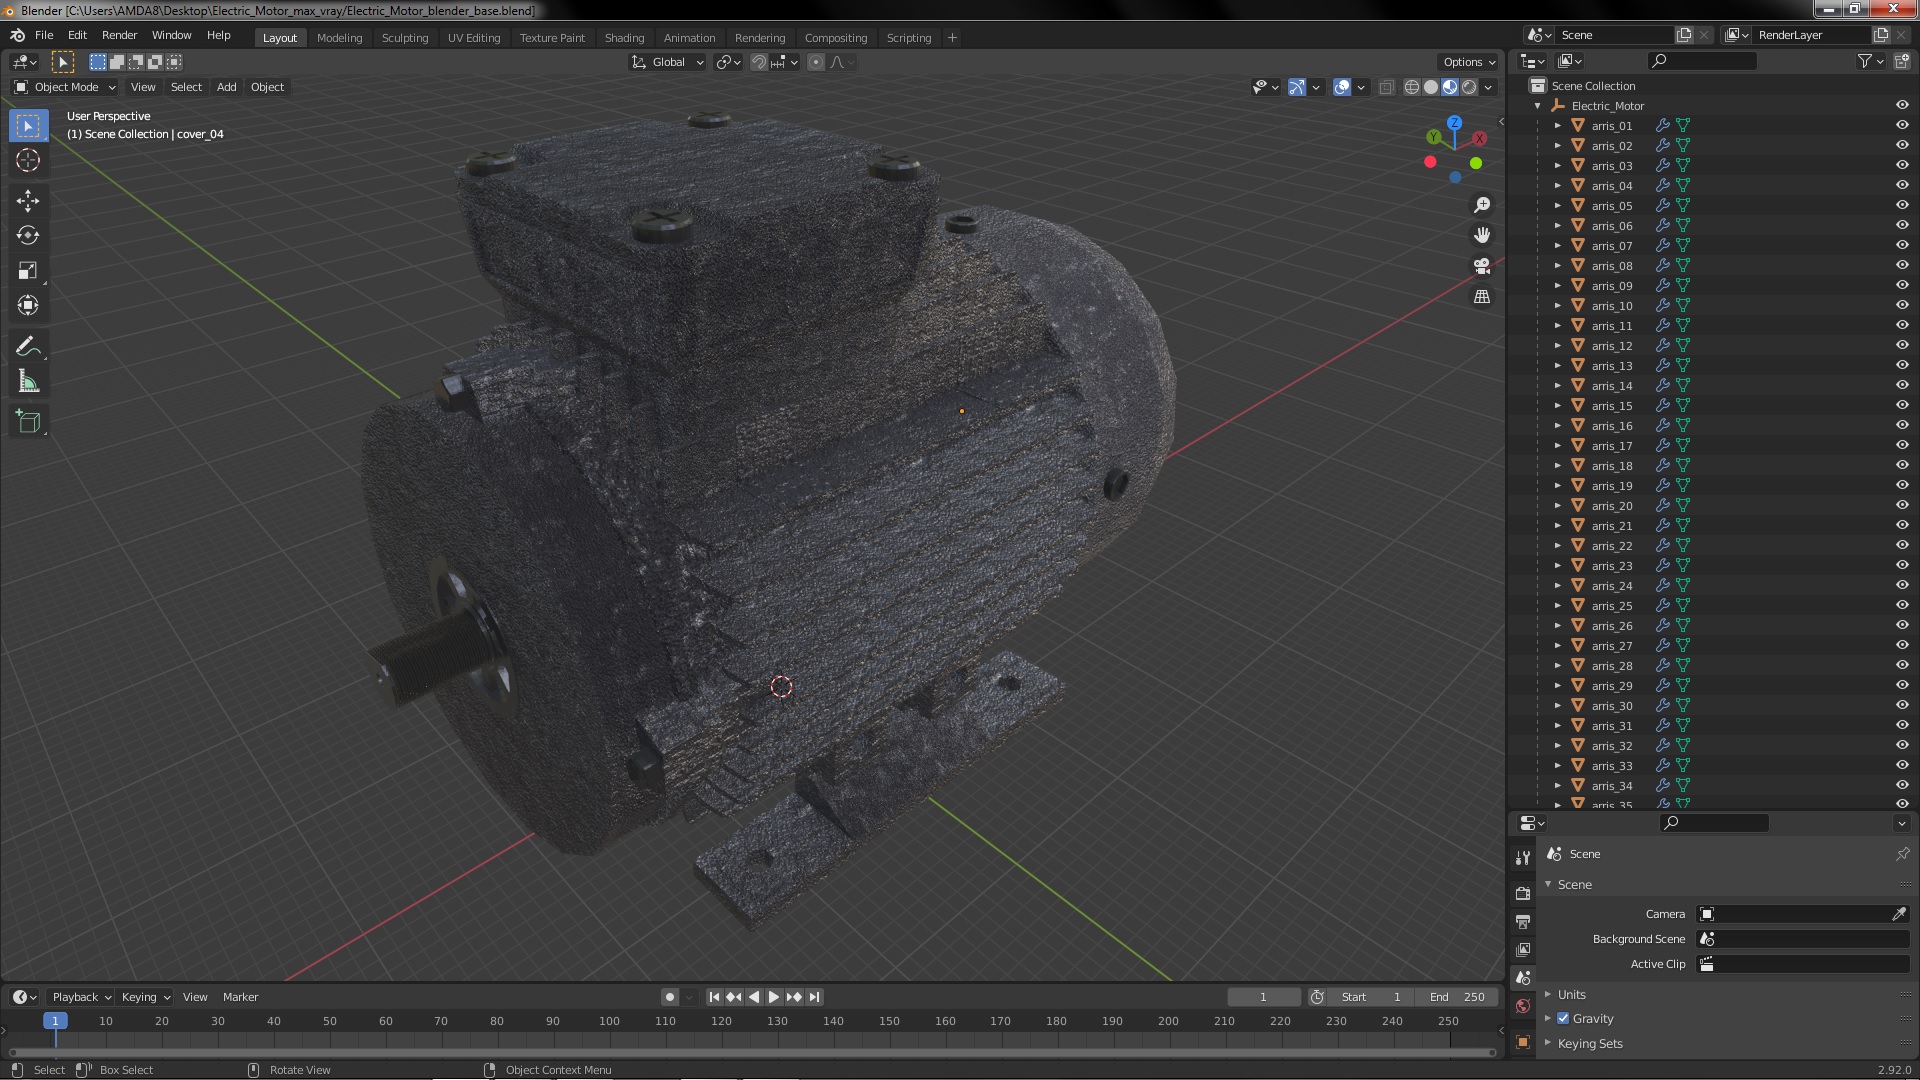Open the Render menu
This screenshot has width=1920, height=1080.
point(119,35)
